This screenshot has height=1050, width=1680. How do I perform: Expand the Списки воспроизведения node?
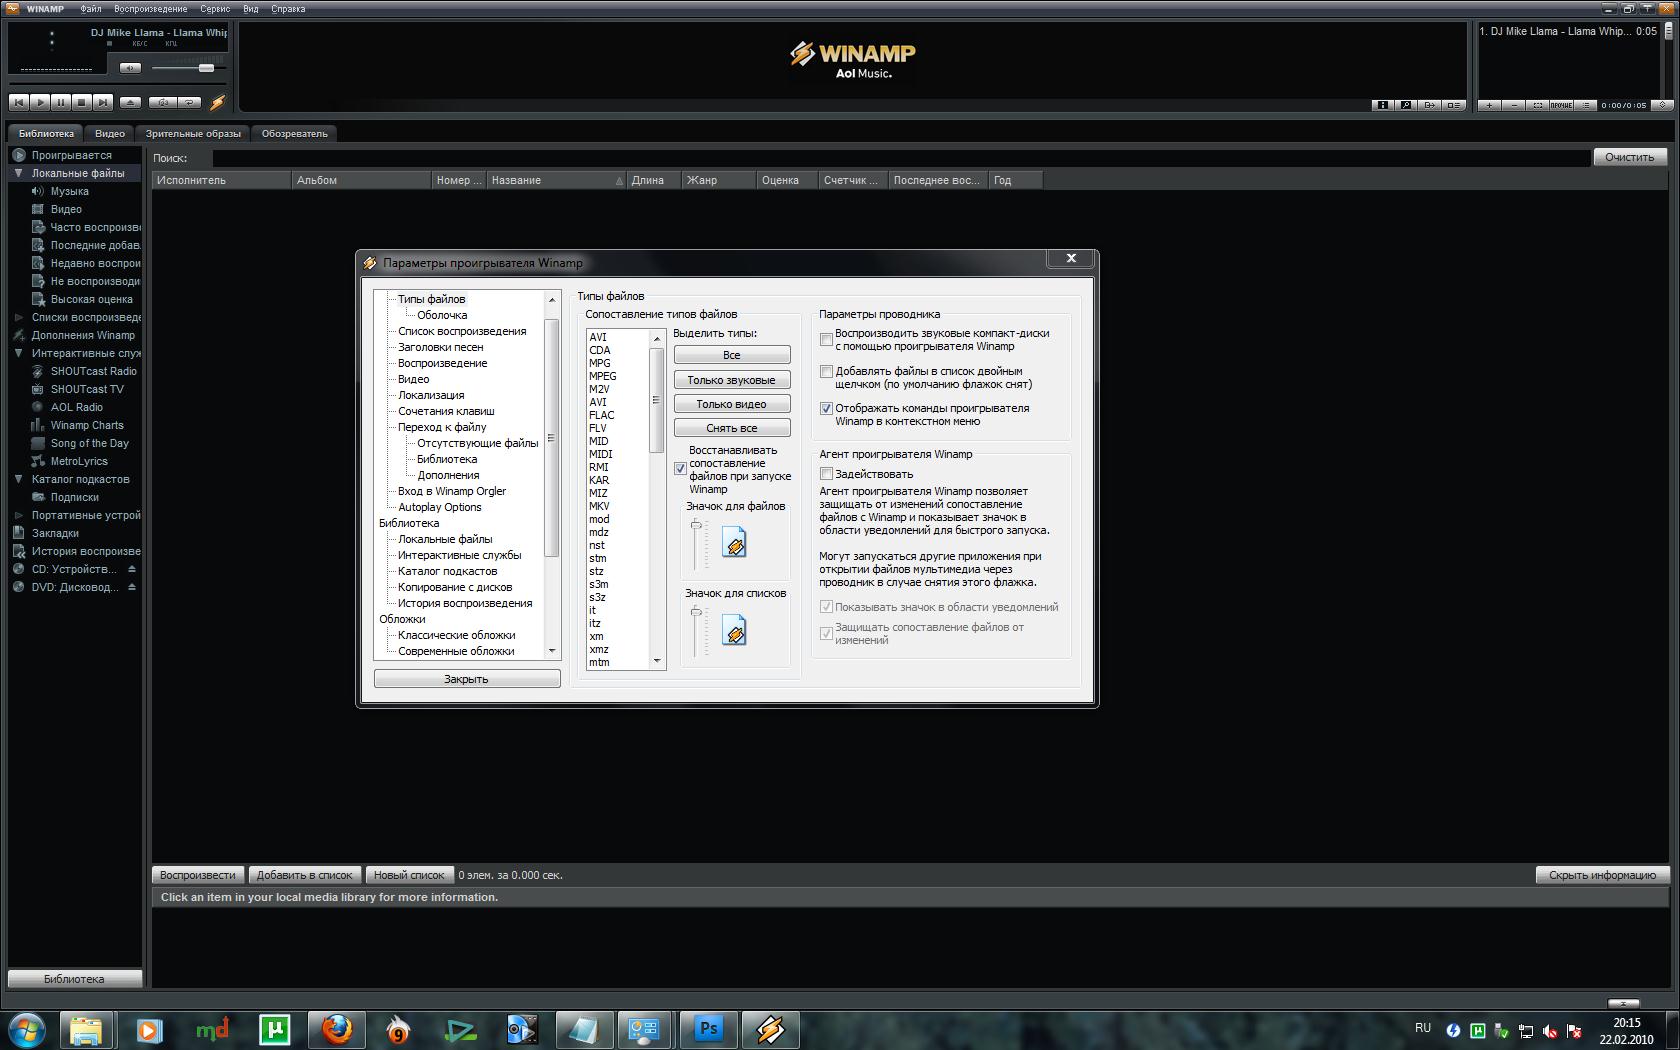(x=19, y=317)
